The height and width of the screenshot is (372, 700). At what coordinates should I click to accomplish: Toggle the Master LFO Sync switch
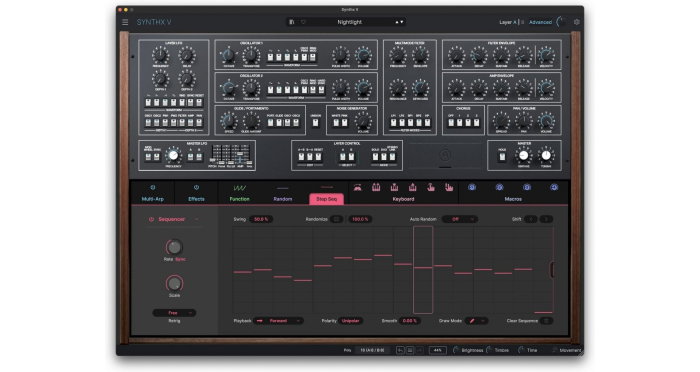click(x=157, y=156)
